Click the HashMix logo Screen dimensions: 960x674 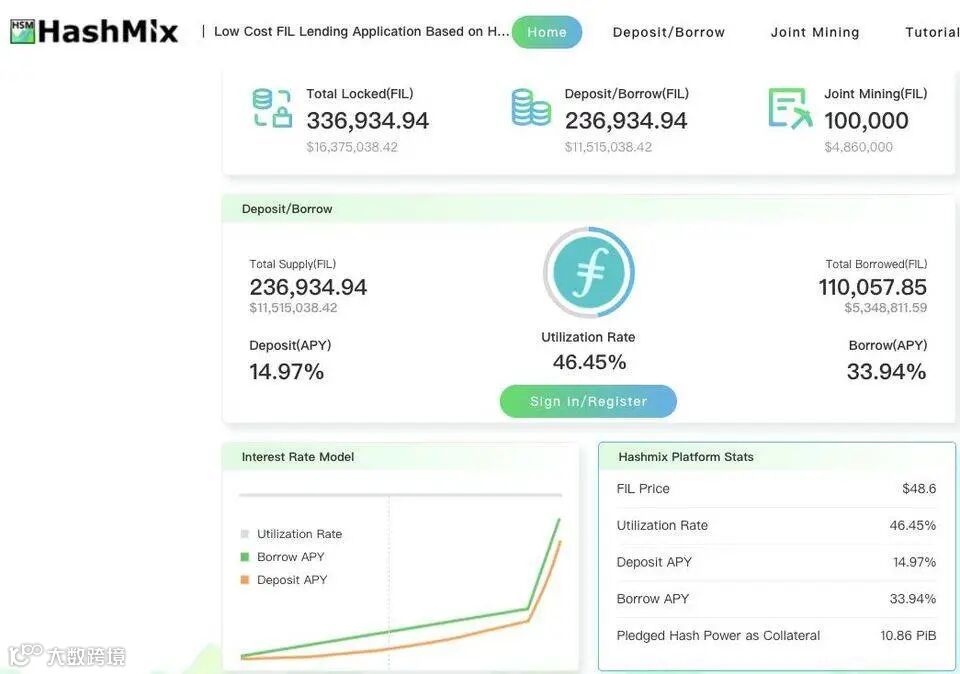[x=94, y=31]
